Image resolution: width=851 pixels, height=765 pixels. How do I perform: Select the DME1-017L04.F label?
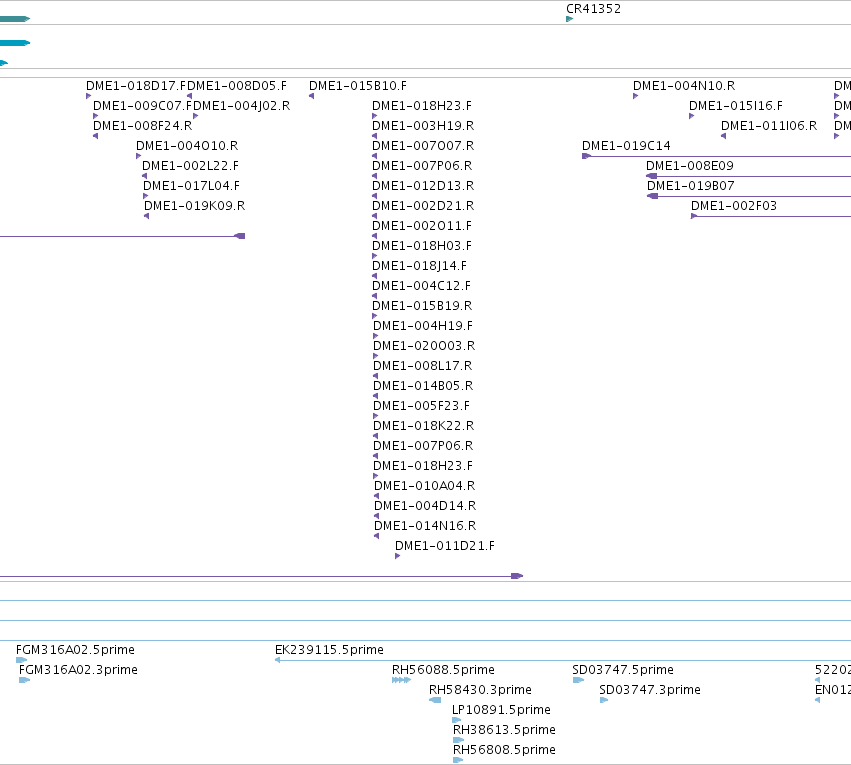191,186
